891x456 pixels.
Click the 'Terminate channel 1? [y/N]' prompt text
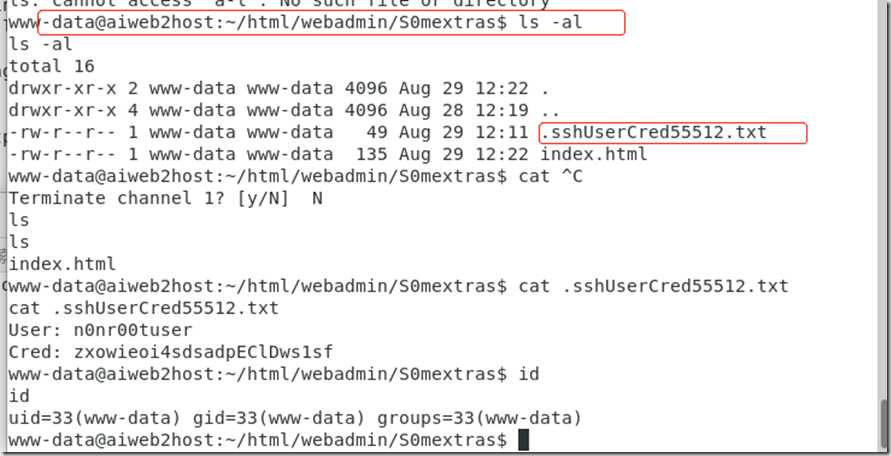[x=148, y=198]
